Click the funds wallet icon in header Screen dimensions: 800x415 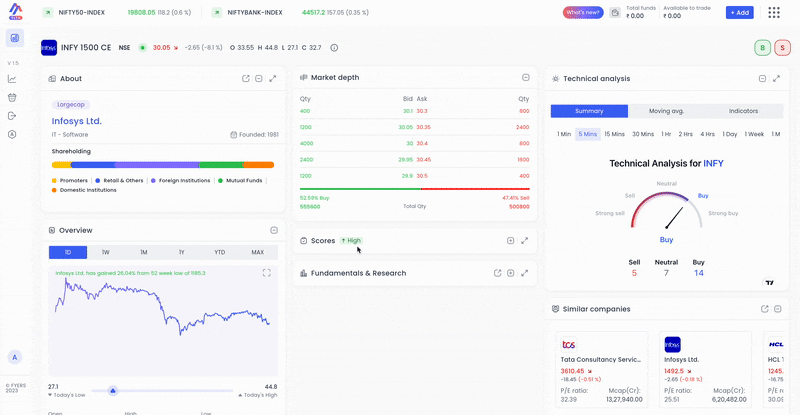point(615,12)
